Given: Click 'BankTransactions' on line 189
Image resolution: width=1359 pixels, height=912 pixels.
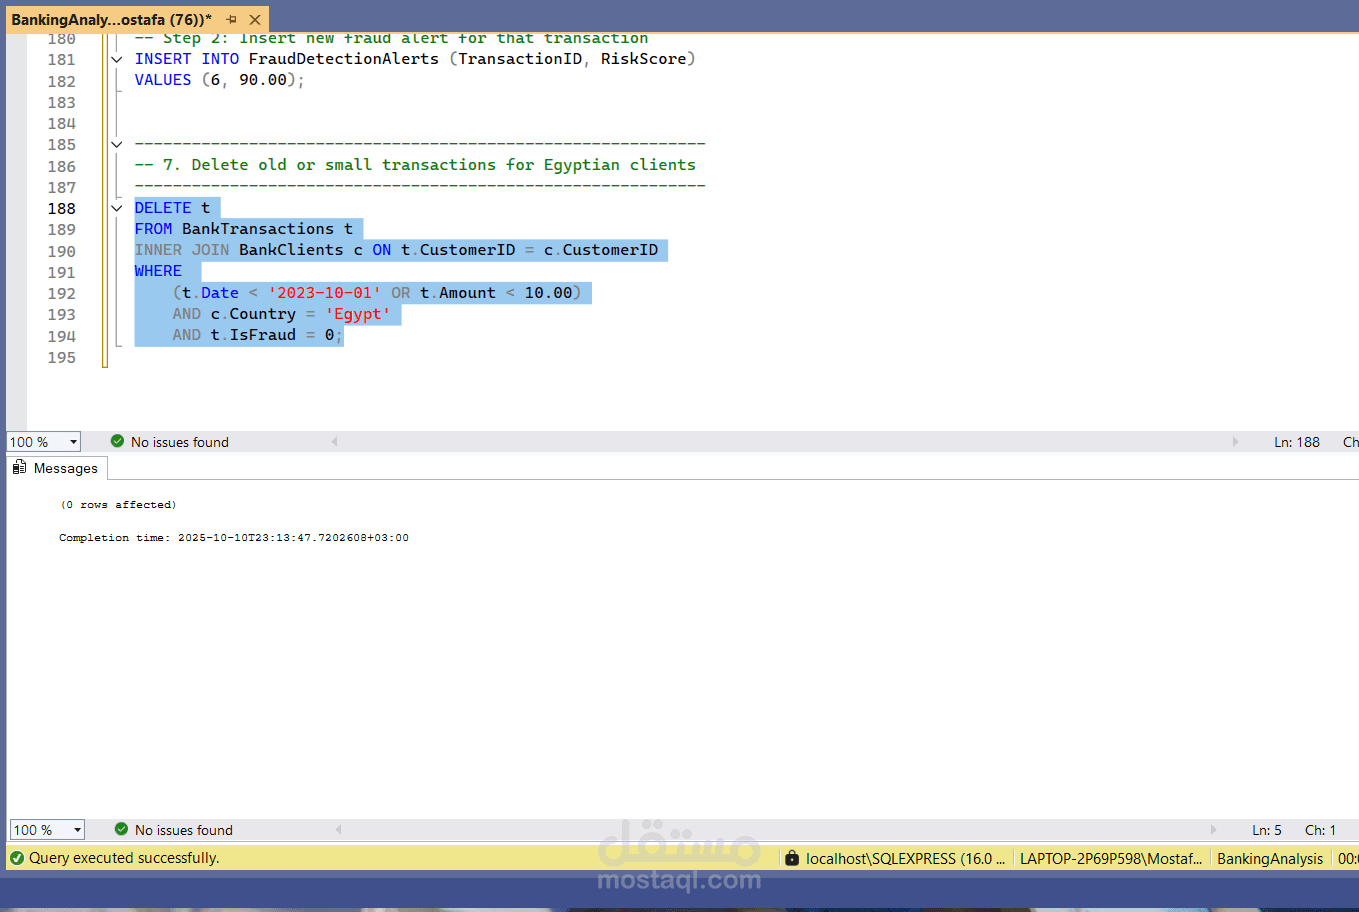Looking at the screenshot, I should 258,229.
